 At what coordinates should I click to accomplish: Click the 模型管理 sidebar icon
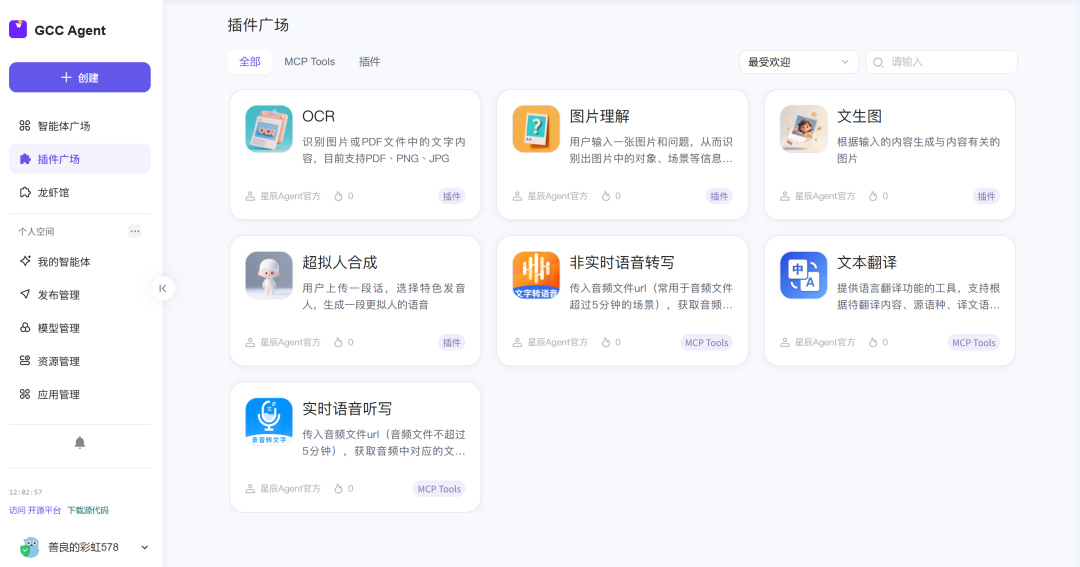coord(25,327)
